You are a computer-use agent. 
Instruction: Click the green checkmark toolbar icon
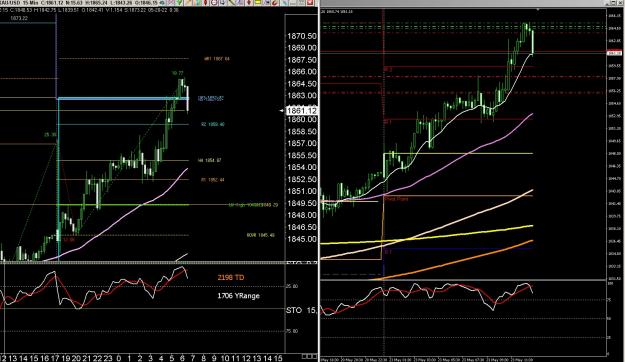point(179,2)
